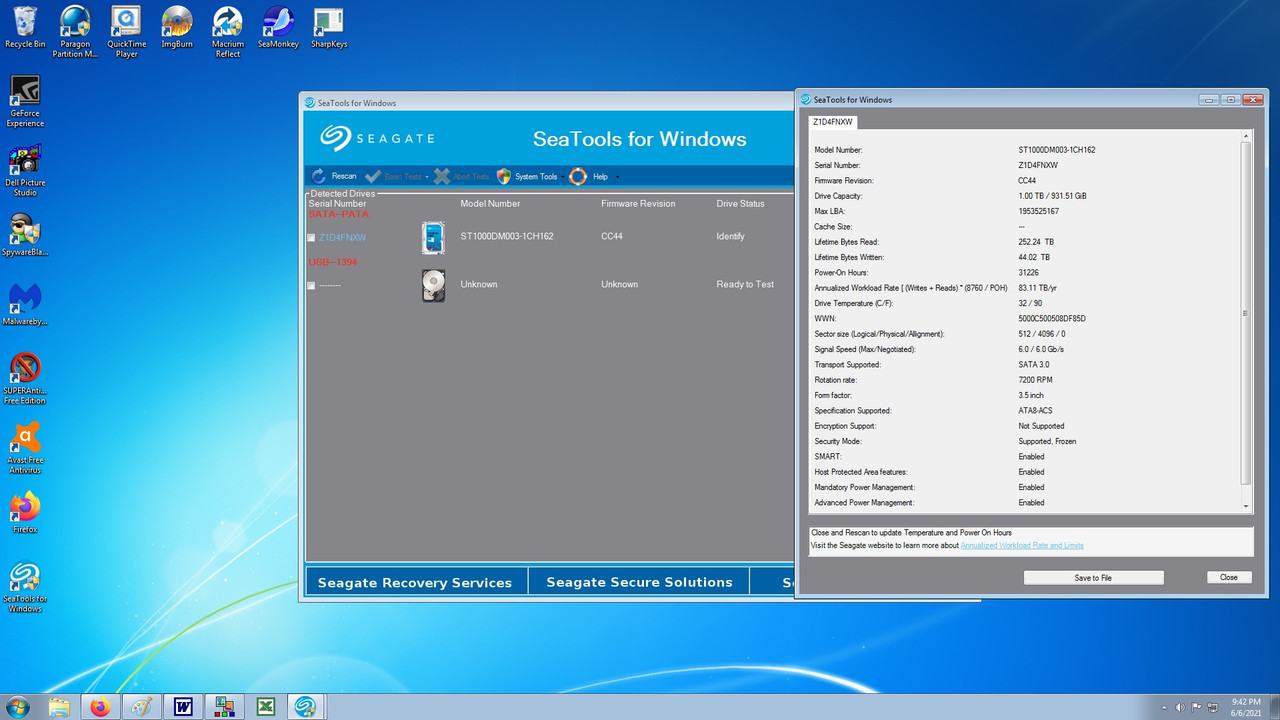Click Seagate Recovery Services banner
The width and height of the screenshot is (1280, 720).
tap(415, 582)
